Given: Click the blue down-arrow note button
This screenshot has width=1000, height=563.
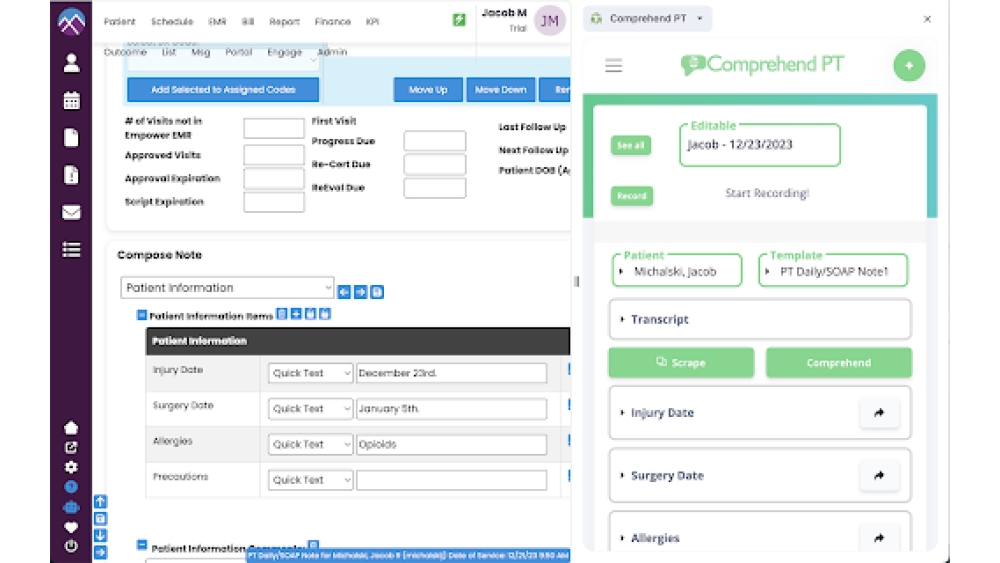Looking at the screenshot, I should point(101,536).
